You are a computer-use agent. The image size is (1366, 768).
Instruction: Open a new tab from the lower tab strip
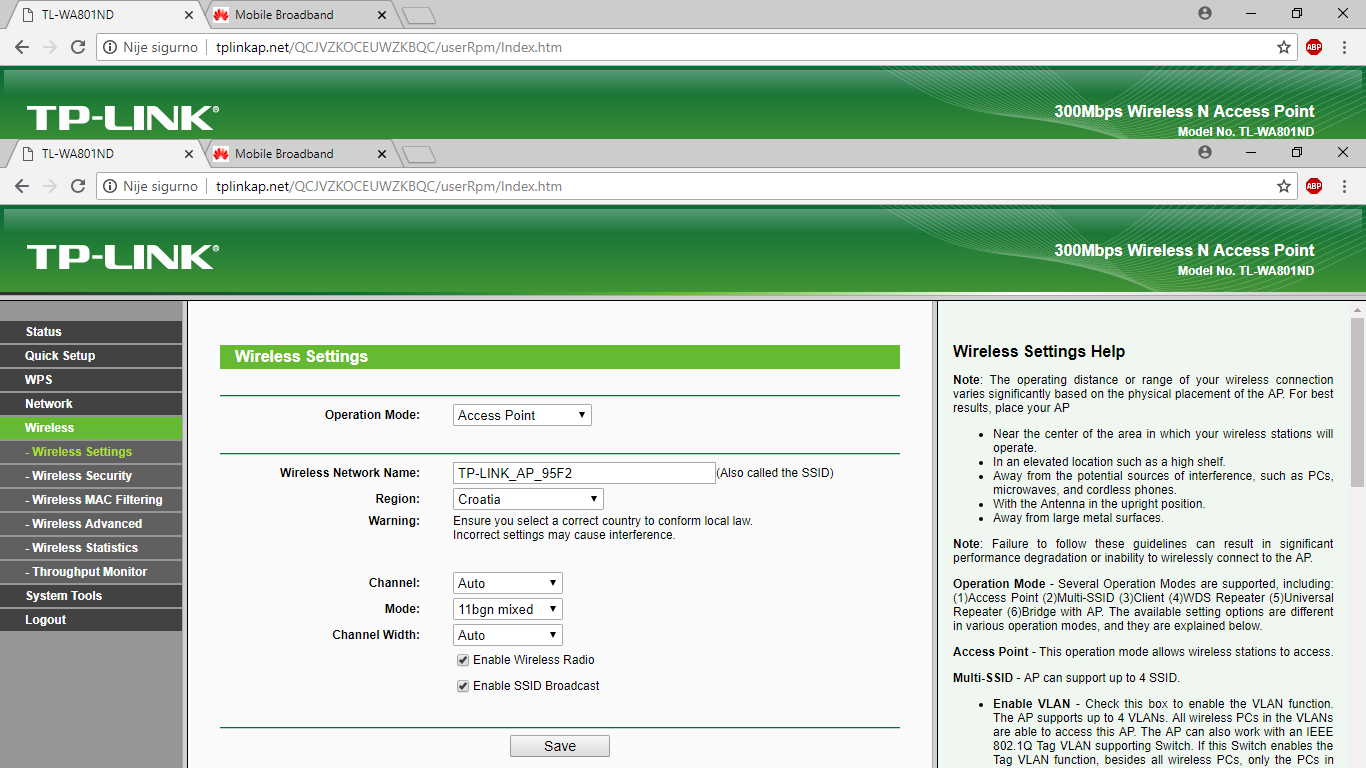pyautogui.click(x=420, y=154)
